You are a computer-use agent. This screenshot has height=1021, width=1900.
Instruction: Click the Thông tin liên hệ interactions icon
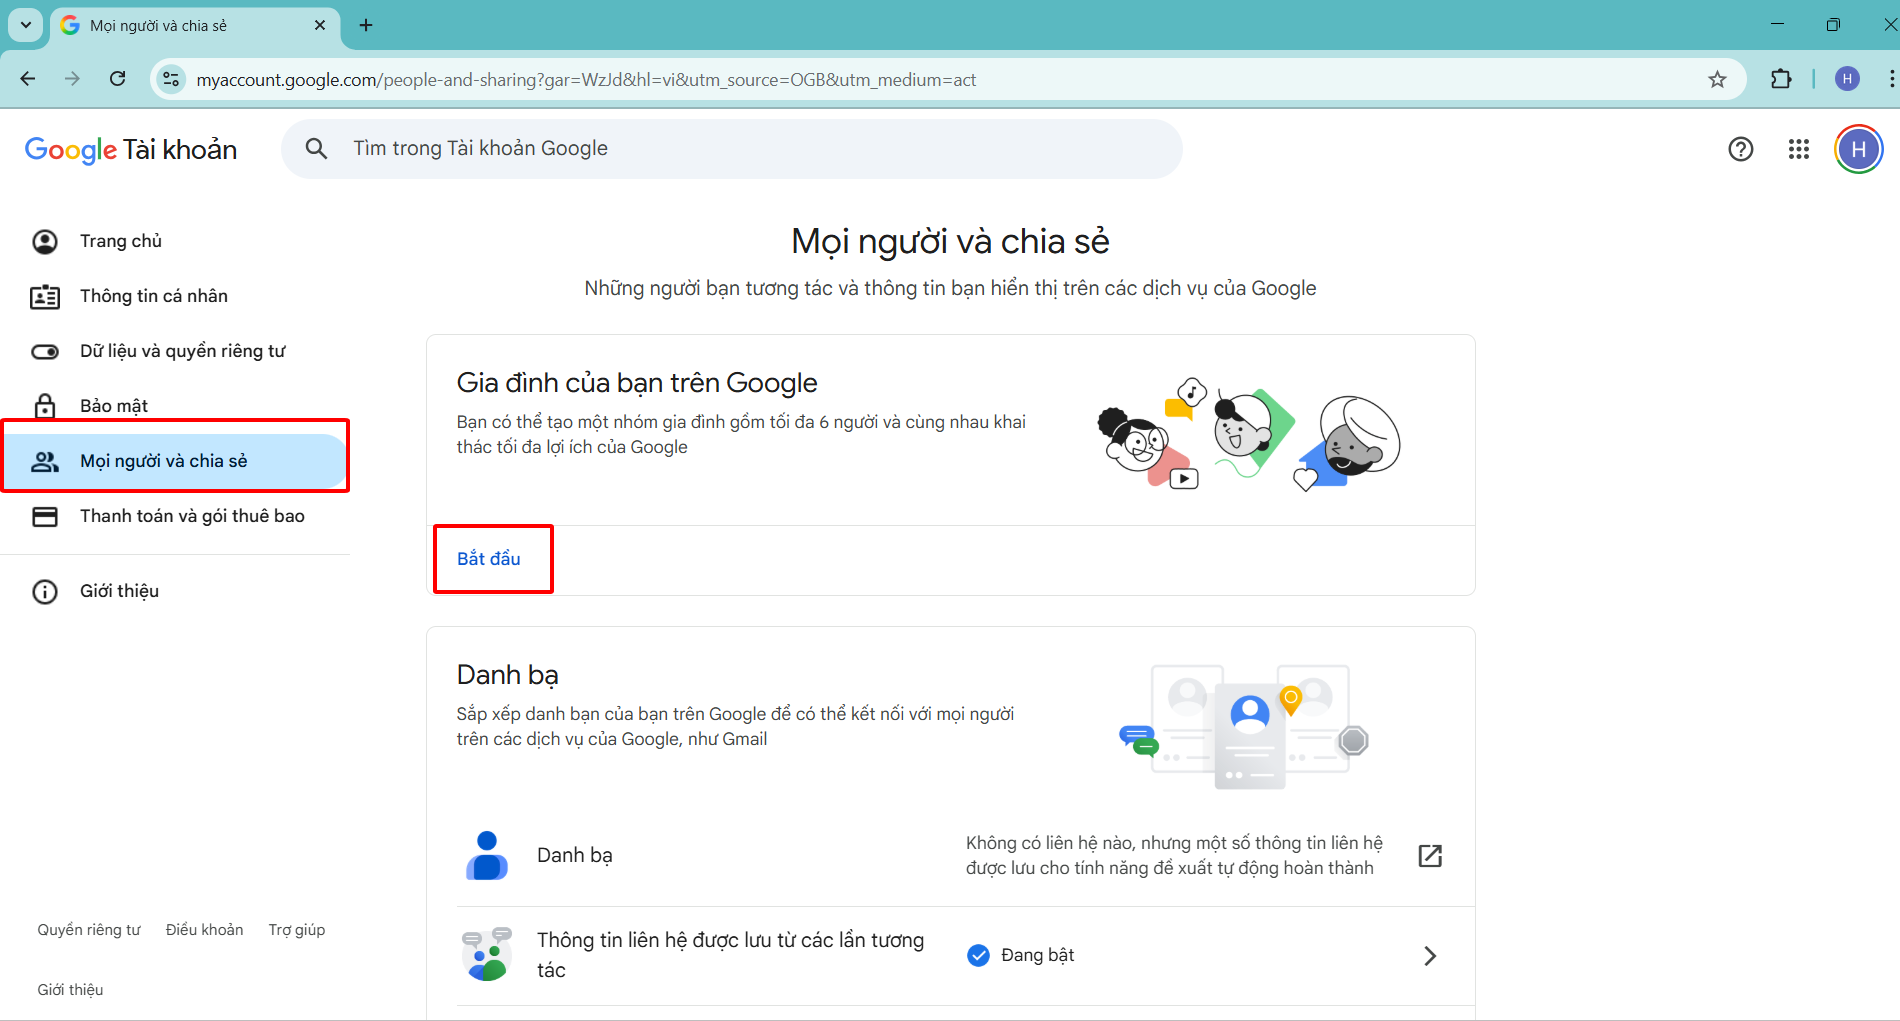pos(487,954)
